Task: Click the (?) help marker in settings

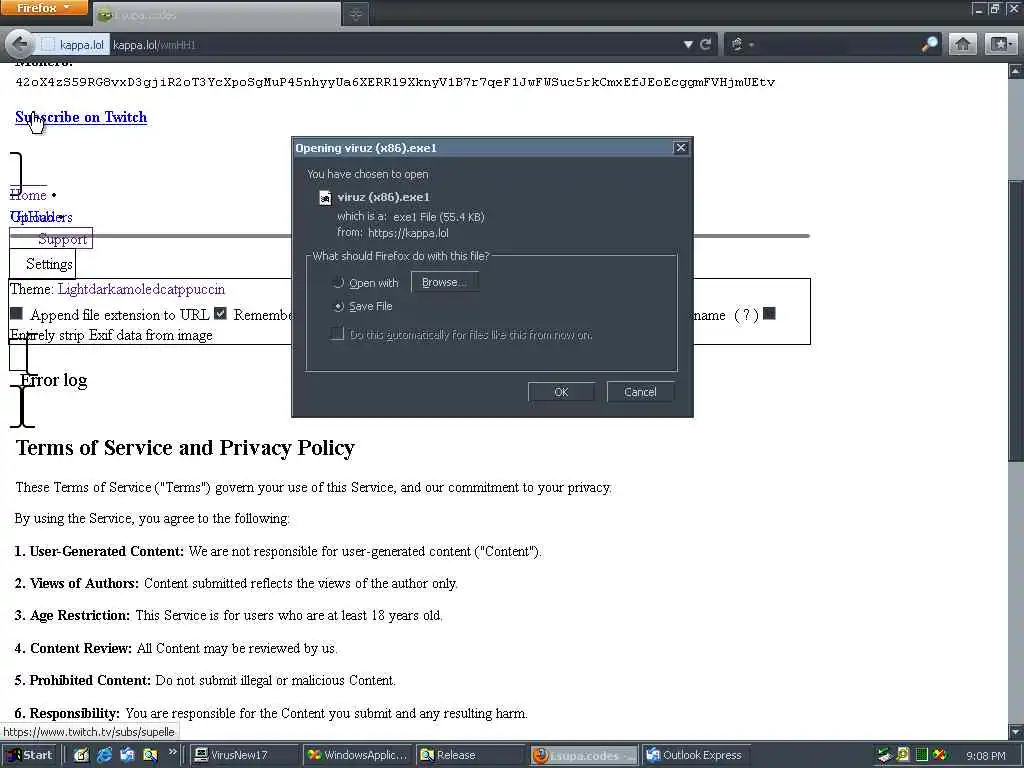Action: click(x=746, y=315)
